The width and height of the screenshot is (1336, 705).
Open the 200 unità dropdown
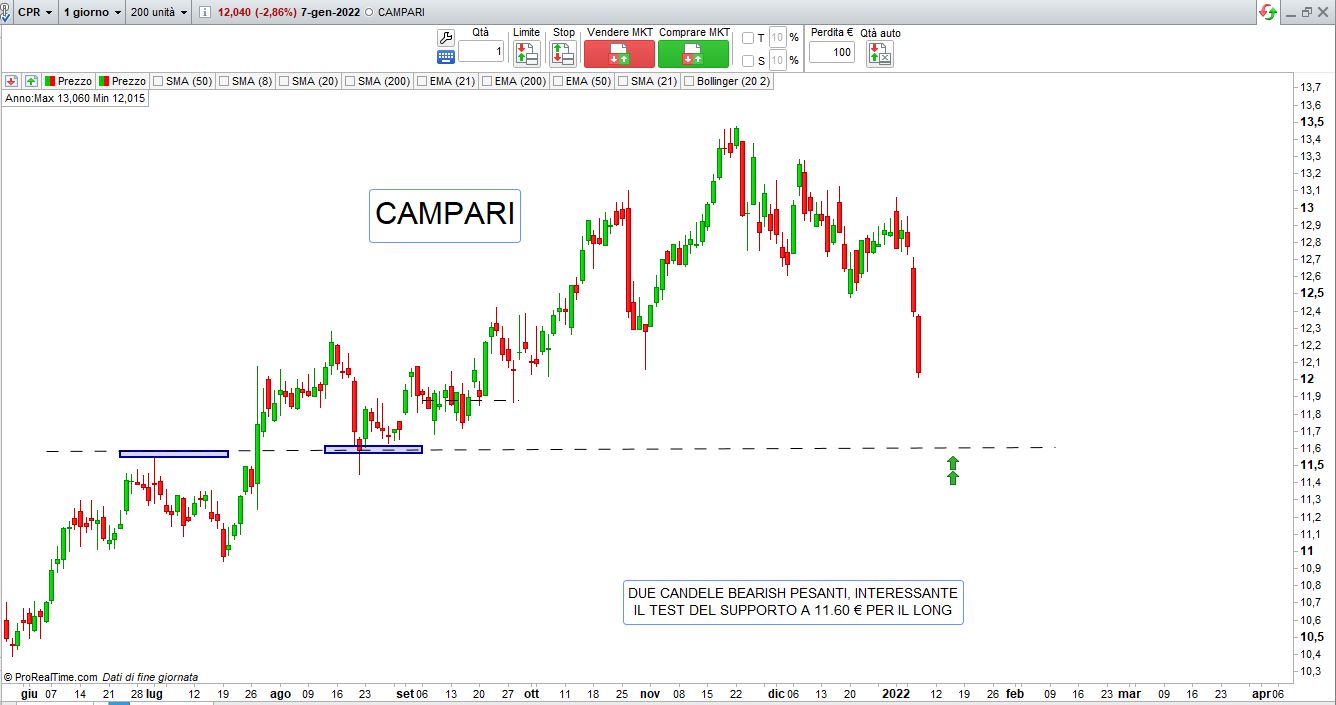pyautogui.click(x=159, y=12)
